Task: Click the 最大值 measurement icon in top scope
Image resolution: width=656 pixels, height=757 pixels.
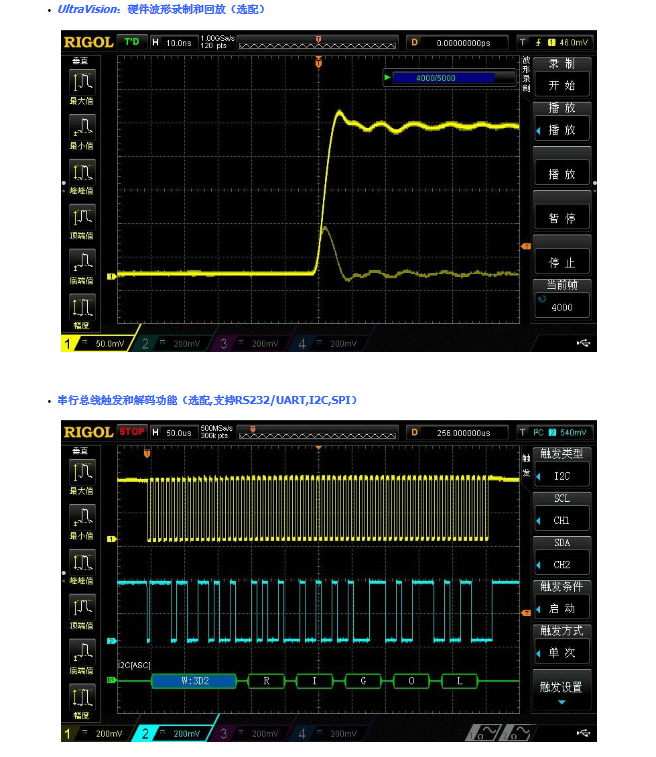Action: coord(82,81)
